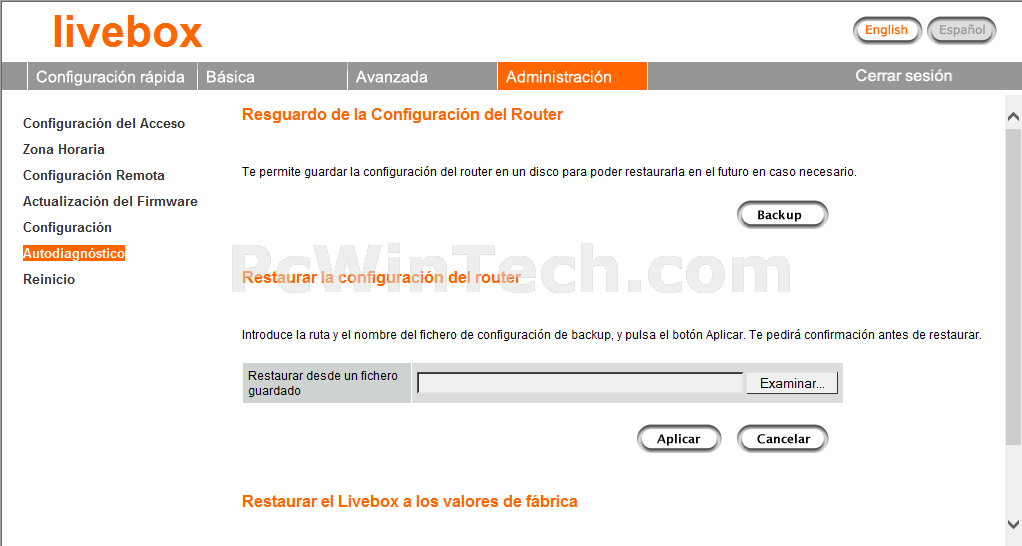The height and width of the screenshot is (546, 1022).
Task: Click the livebox logo
Action: tap(128, 32)
